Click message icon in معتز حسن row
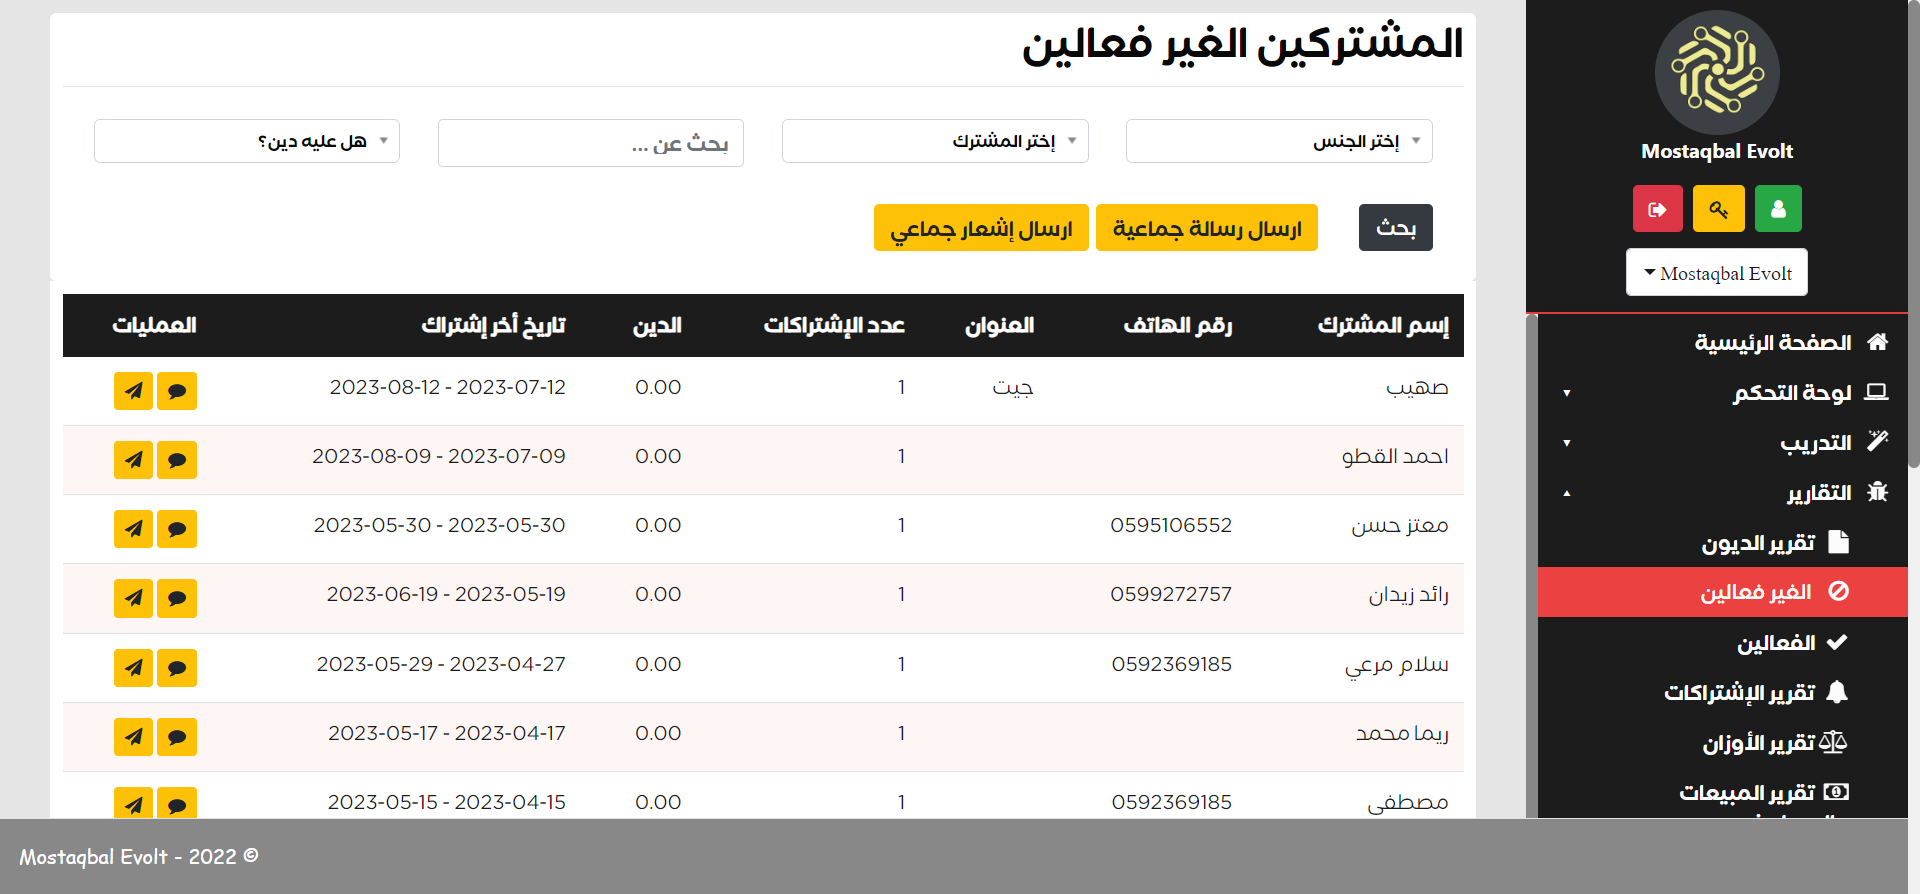This screenshot has height=894, width=1920. point(177,529)
